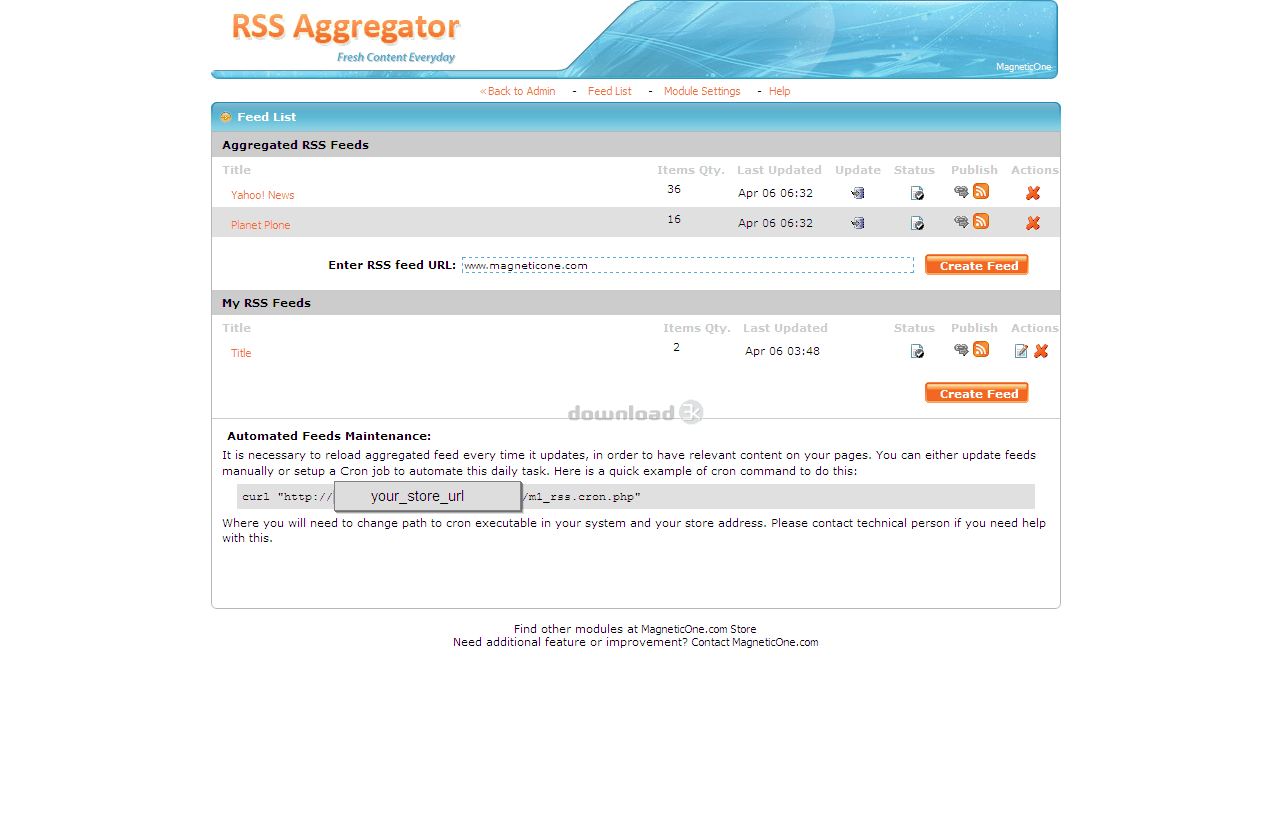Delete the Yahoo! News feed
1272x824 pixels.
point(1033,194)
